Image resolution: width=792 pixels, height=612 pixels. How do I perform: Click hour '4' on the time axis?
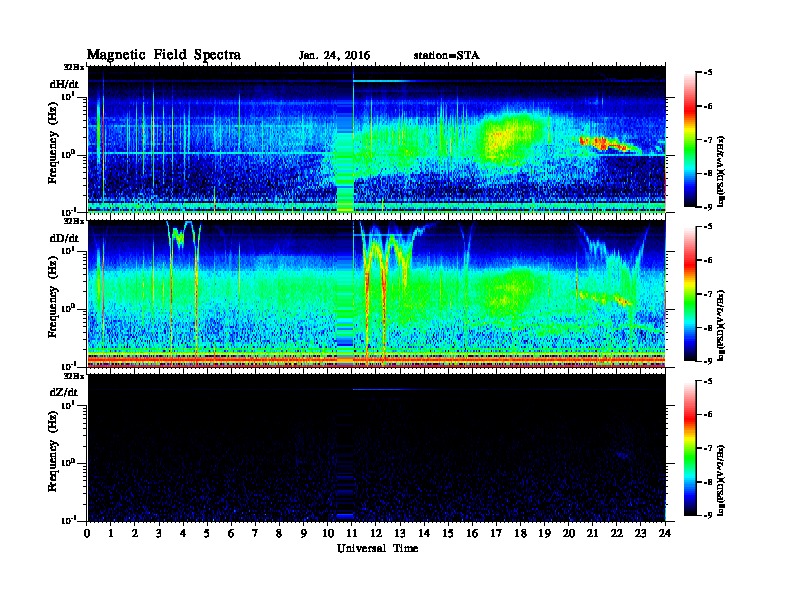183,534
